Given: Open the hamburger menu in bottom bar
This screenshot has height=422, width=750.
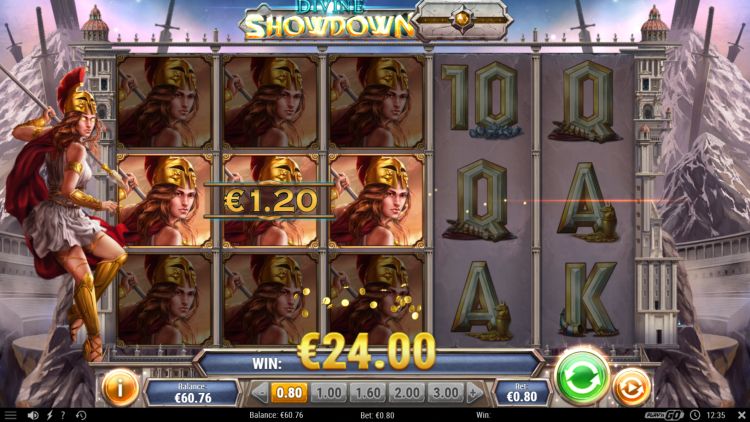Looking at the screenshot, I should (10, 415).
